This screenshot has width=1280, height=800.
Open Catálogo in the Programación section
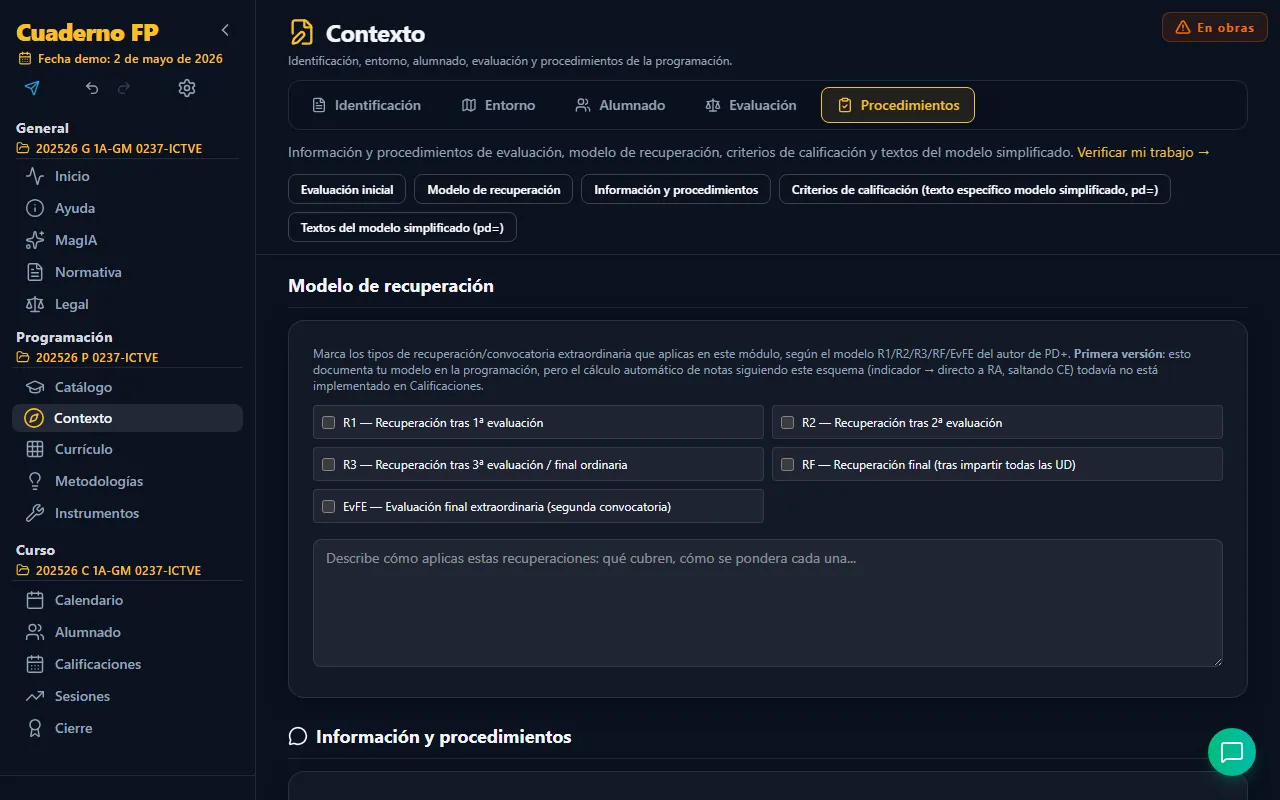tap(127, 387)
